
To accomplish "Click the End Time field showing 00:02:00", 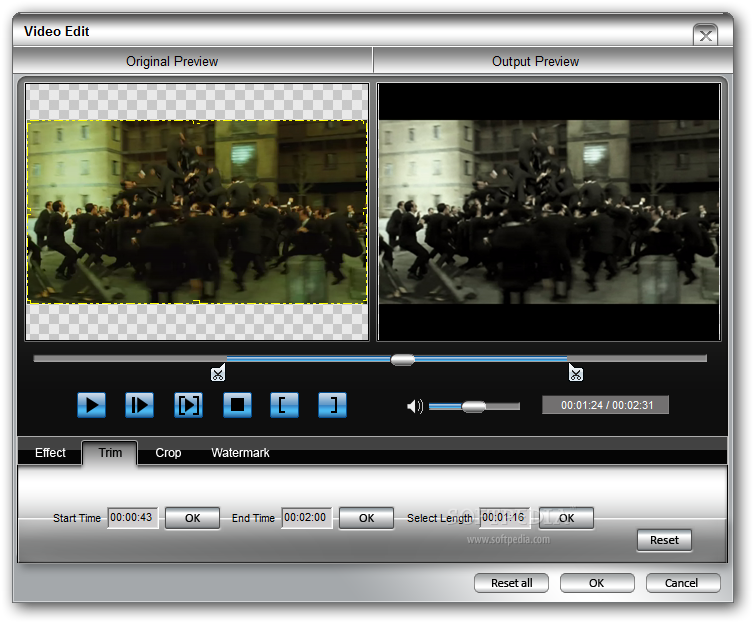I will click(x=307, y=518).
